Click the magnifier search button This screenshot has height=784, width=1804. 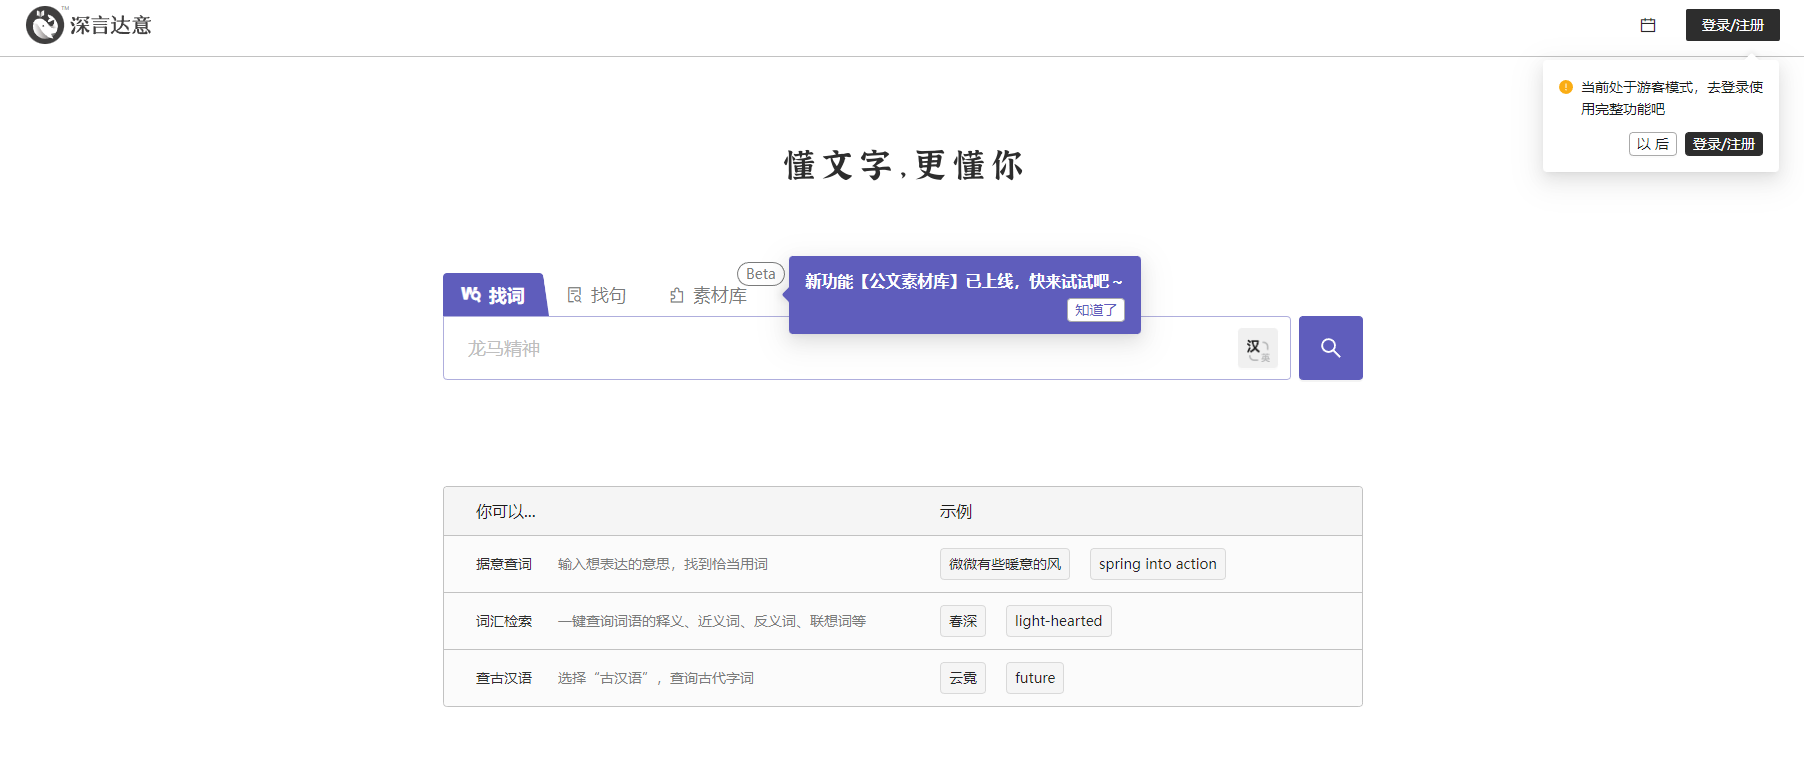pos(1330,348)
